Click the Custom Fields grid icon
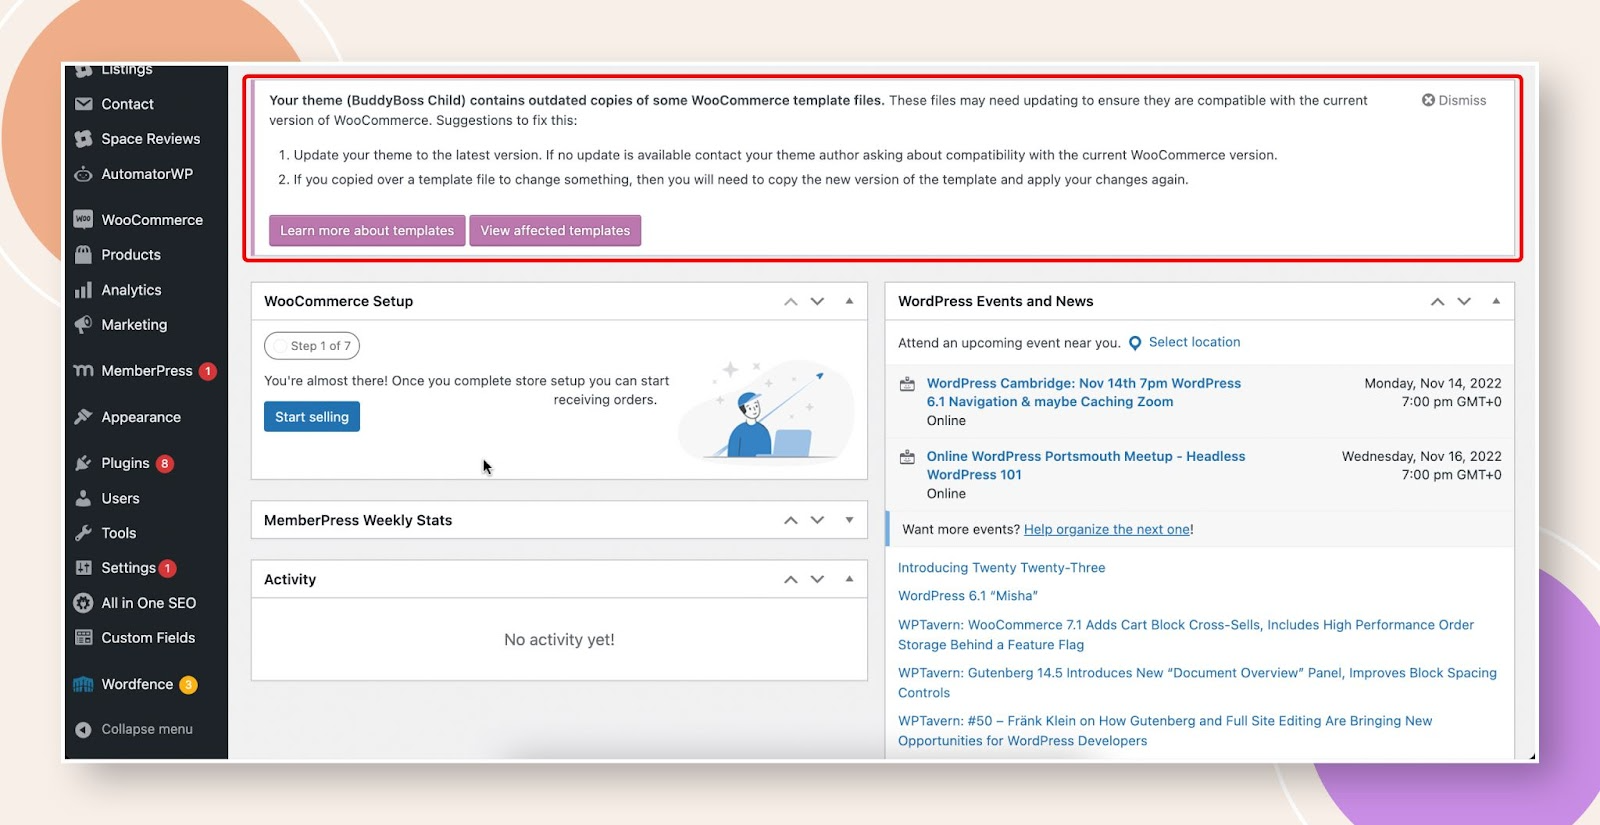 pos(83,638)
